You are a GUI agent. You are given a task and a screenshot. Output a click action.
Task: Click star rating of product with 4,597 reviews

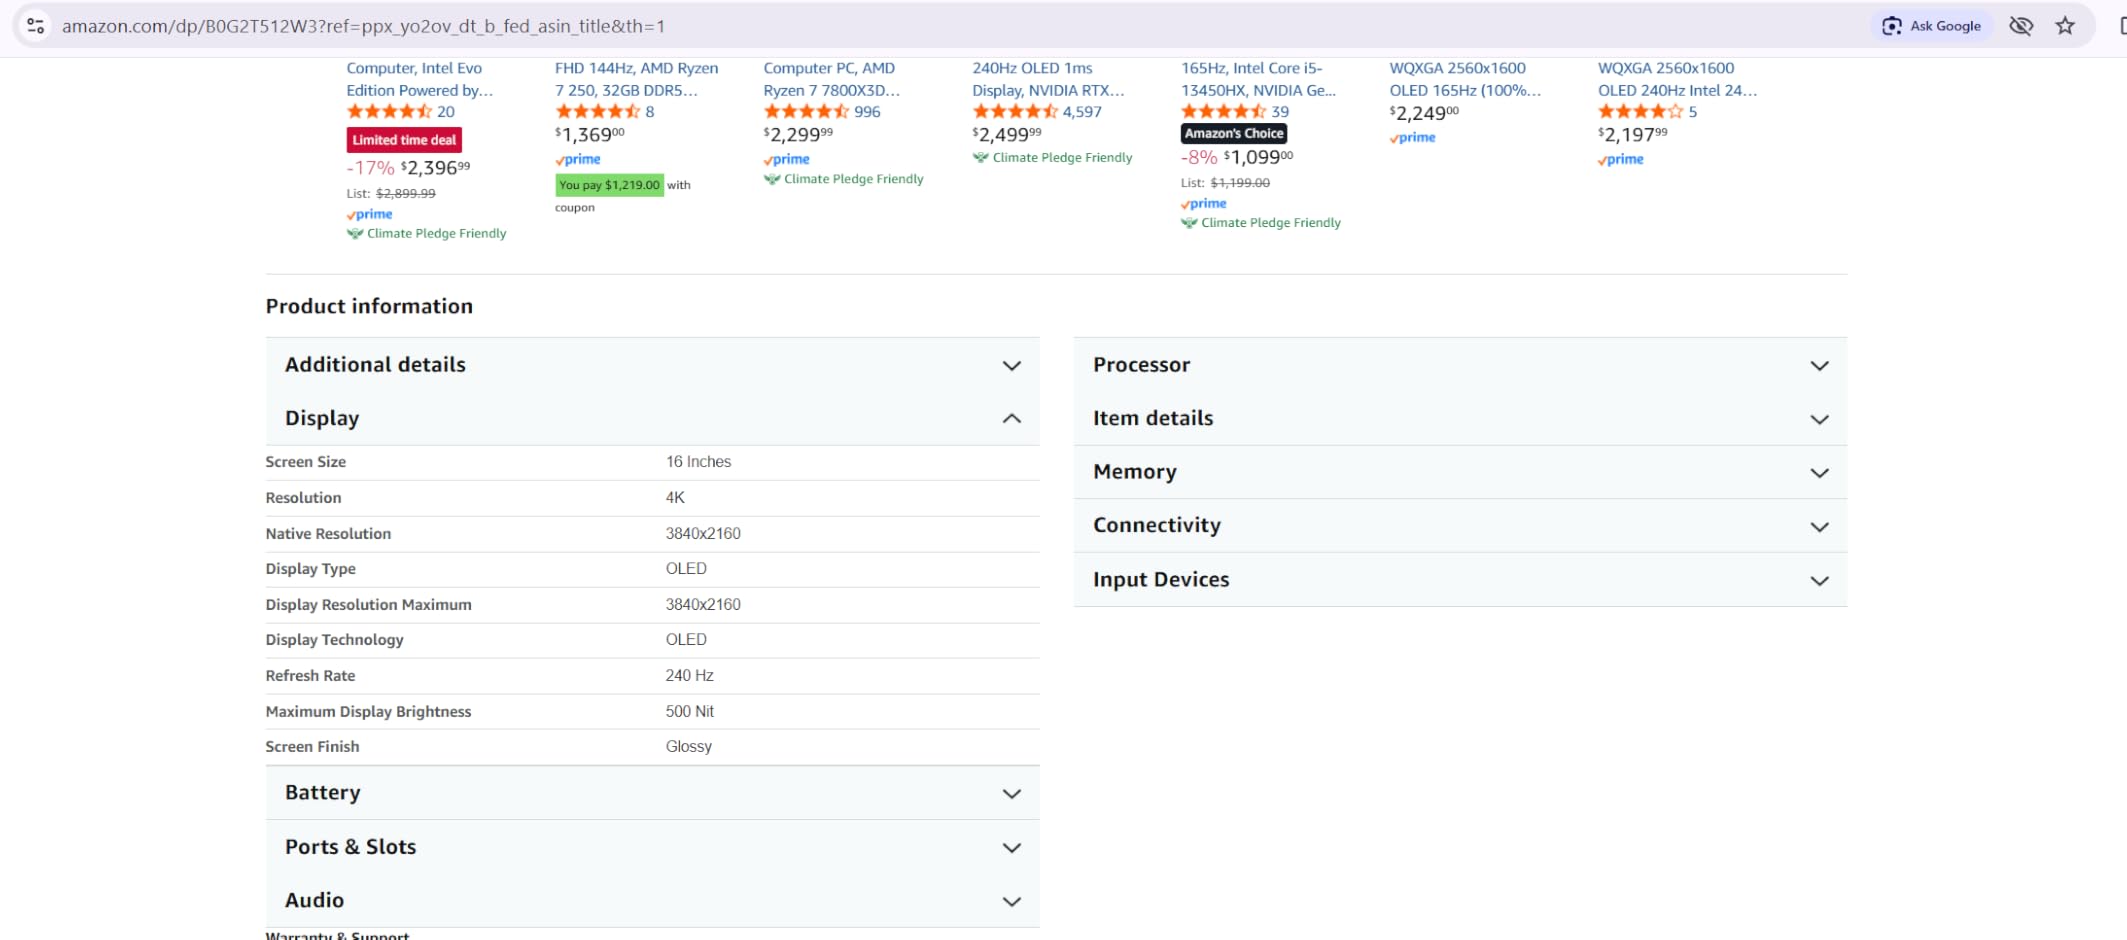click(x=1015, y=112)
